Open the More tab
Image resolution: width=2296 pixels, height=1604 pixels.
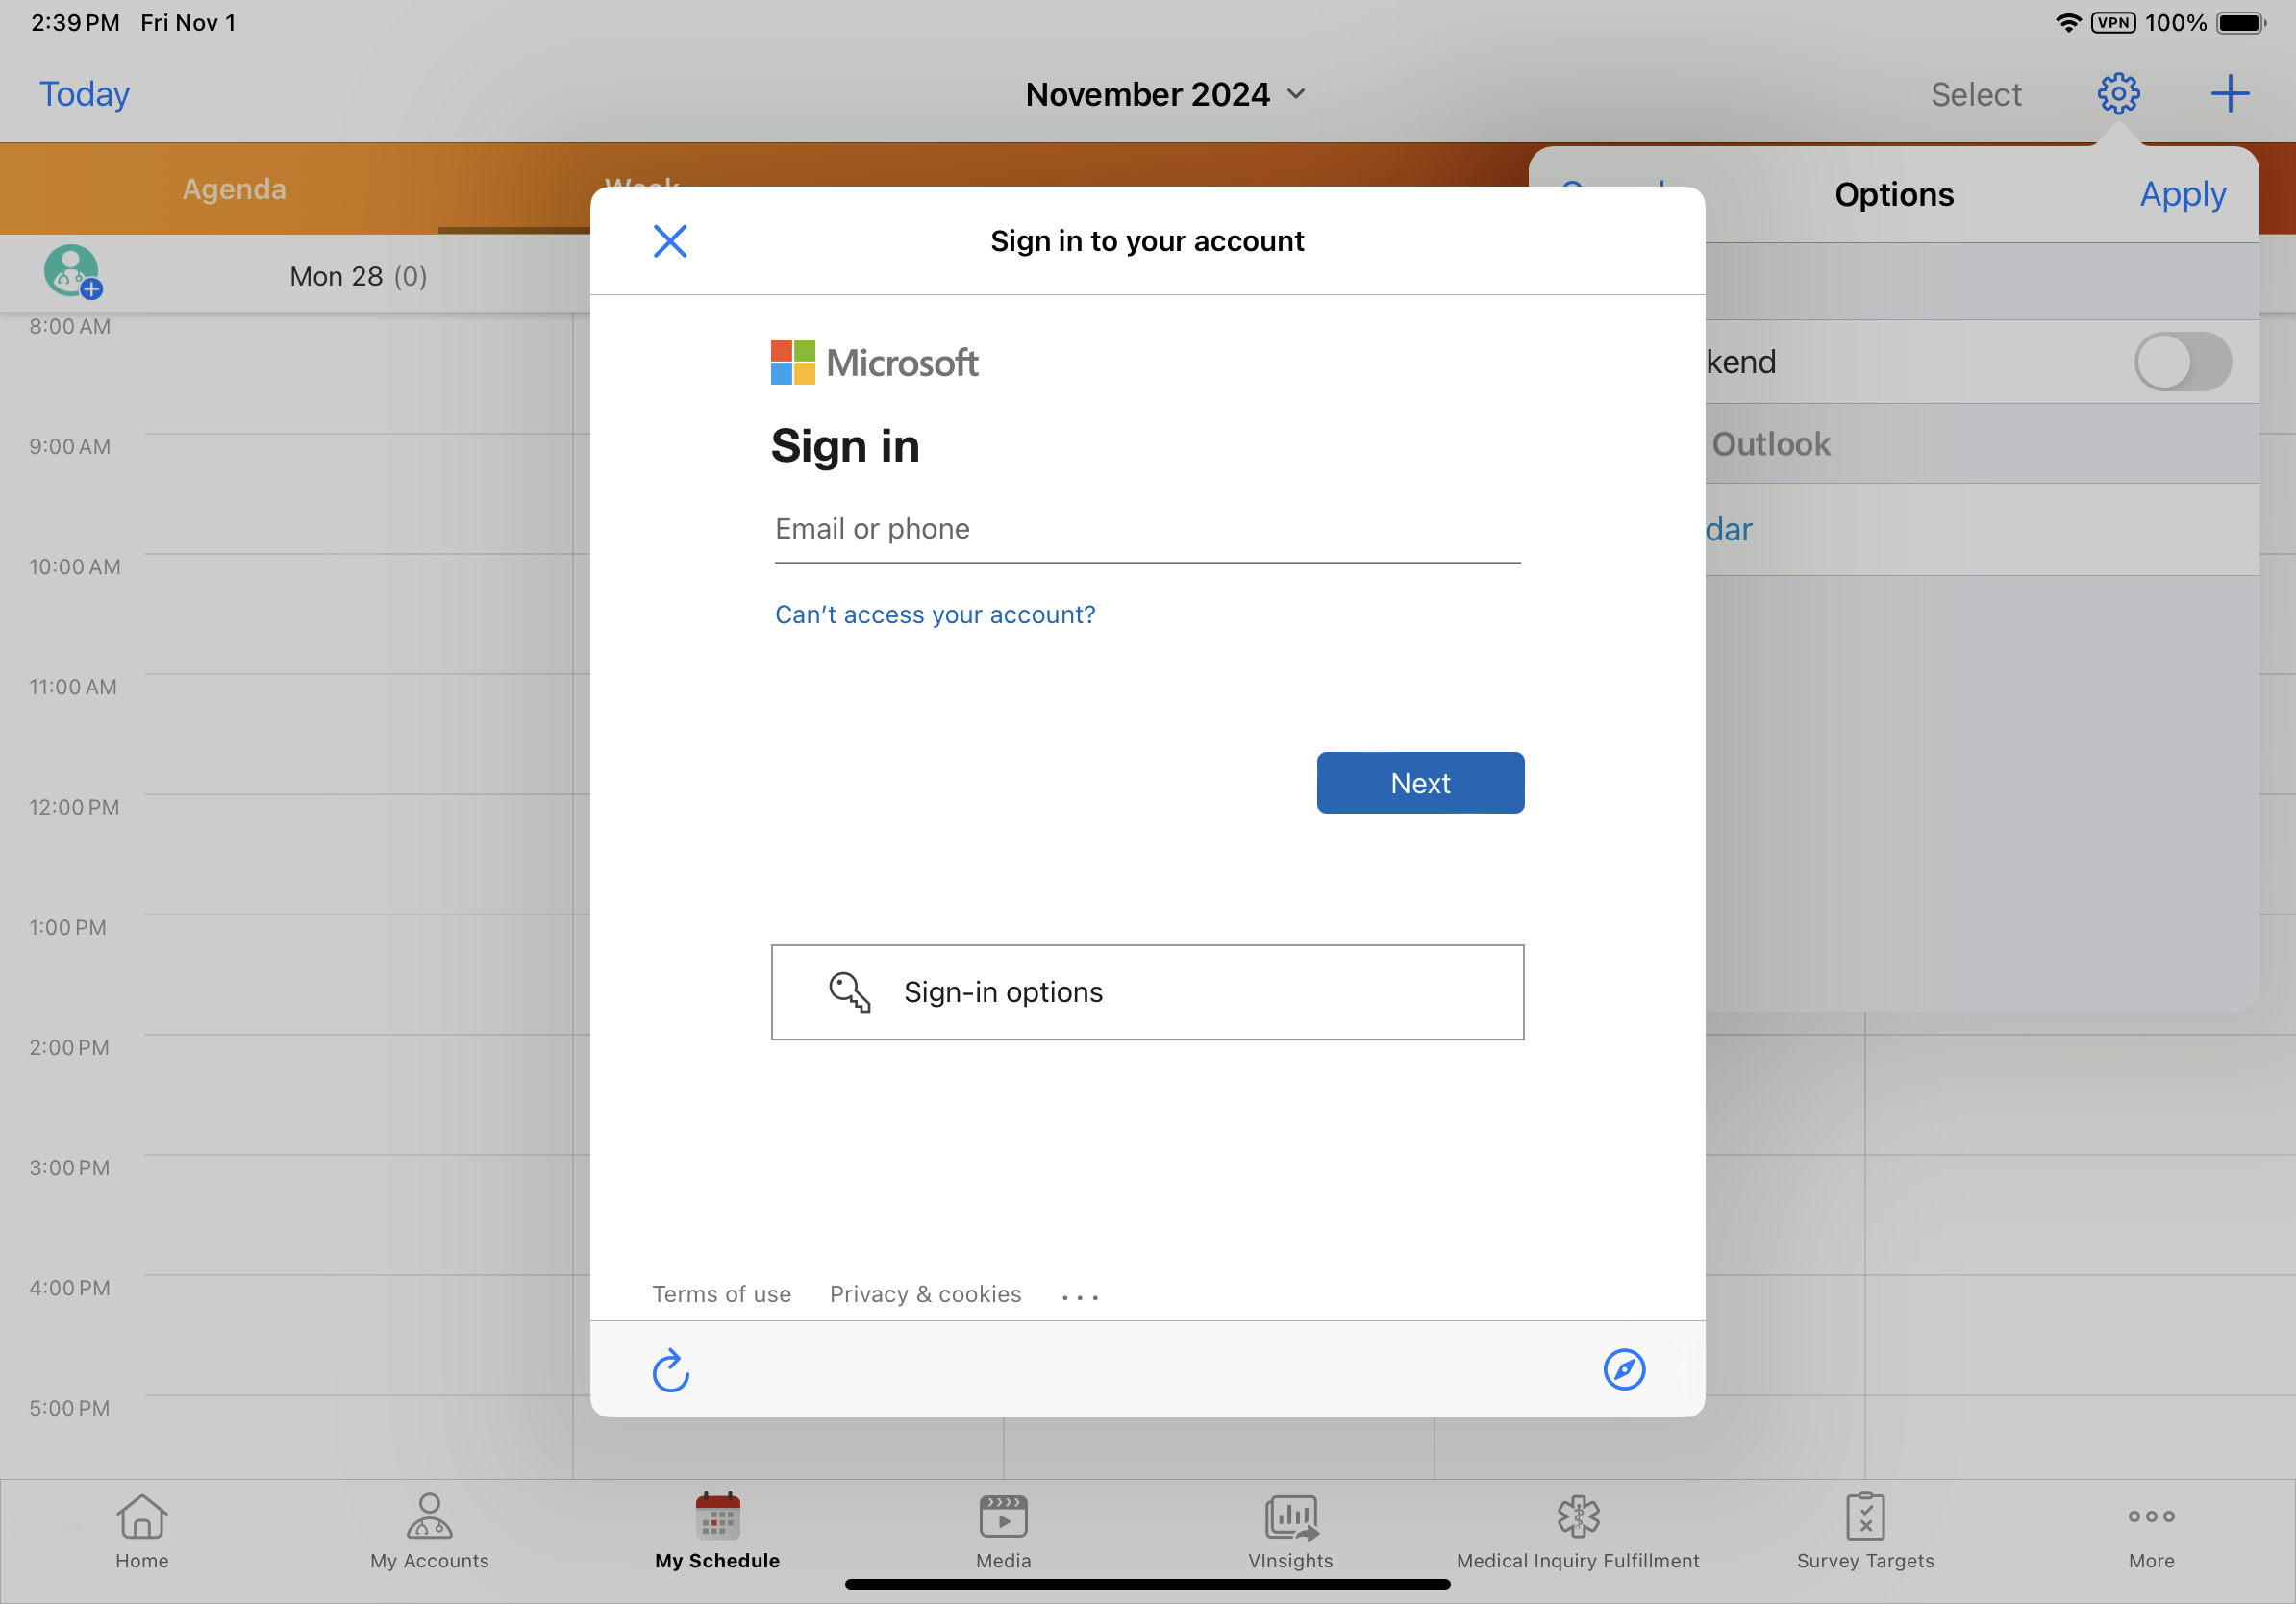click(x=2151, y=1529)
